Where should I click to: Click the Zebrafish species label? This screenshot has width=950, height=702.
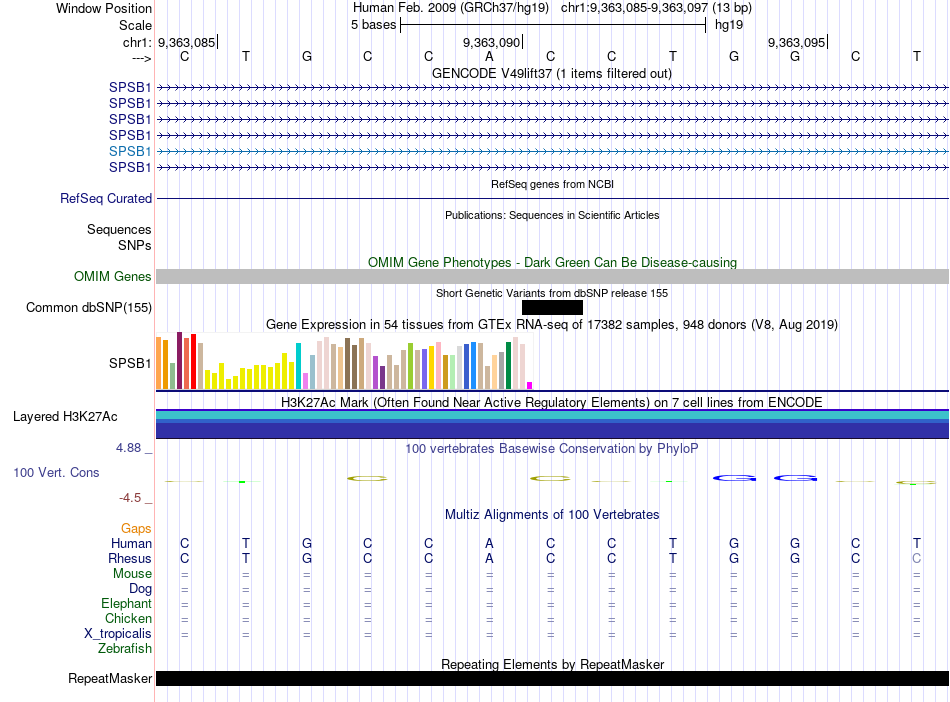125,649
